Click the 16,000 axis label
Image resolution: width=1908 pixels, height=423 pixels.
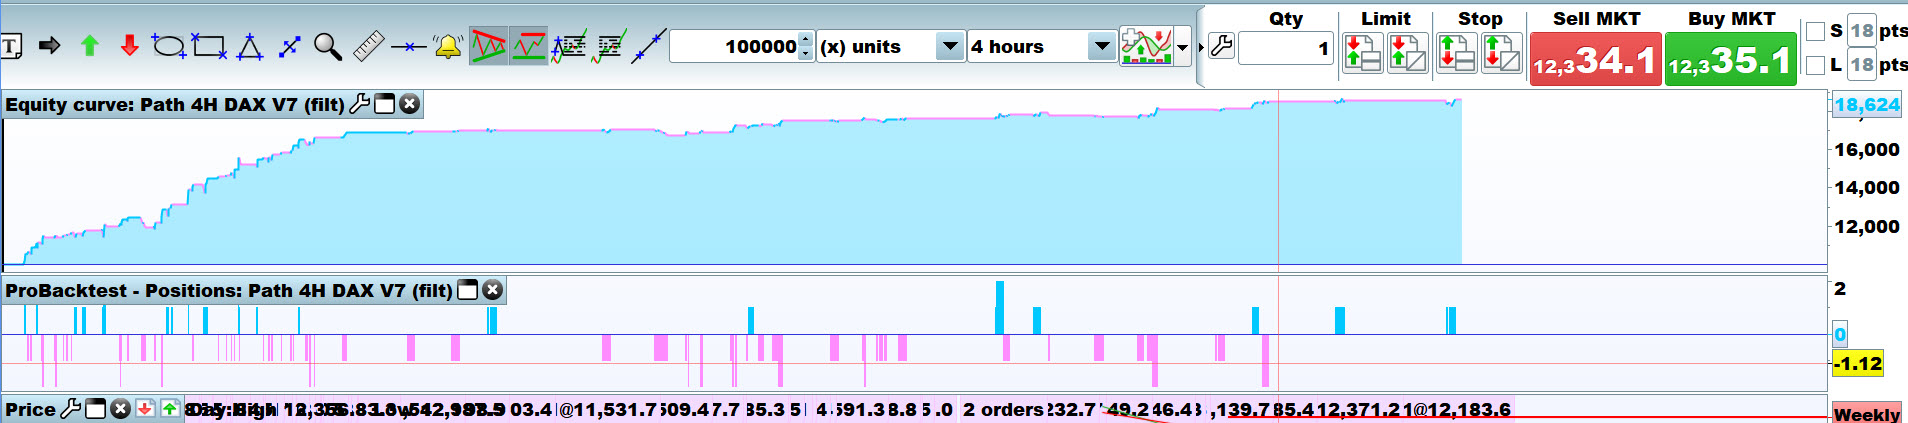coord(1867,150)
